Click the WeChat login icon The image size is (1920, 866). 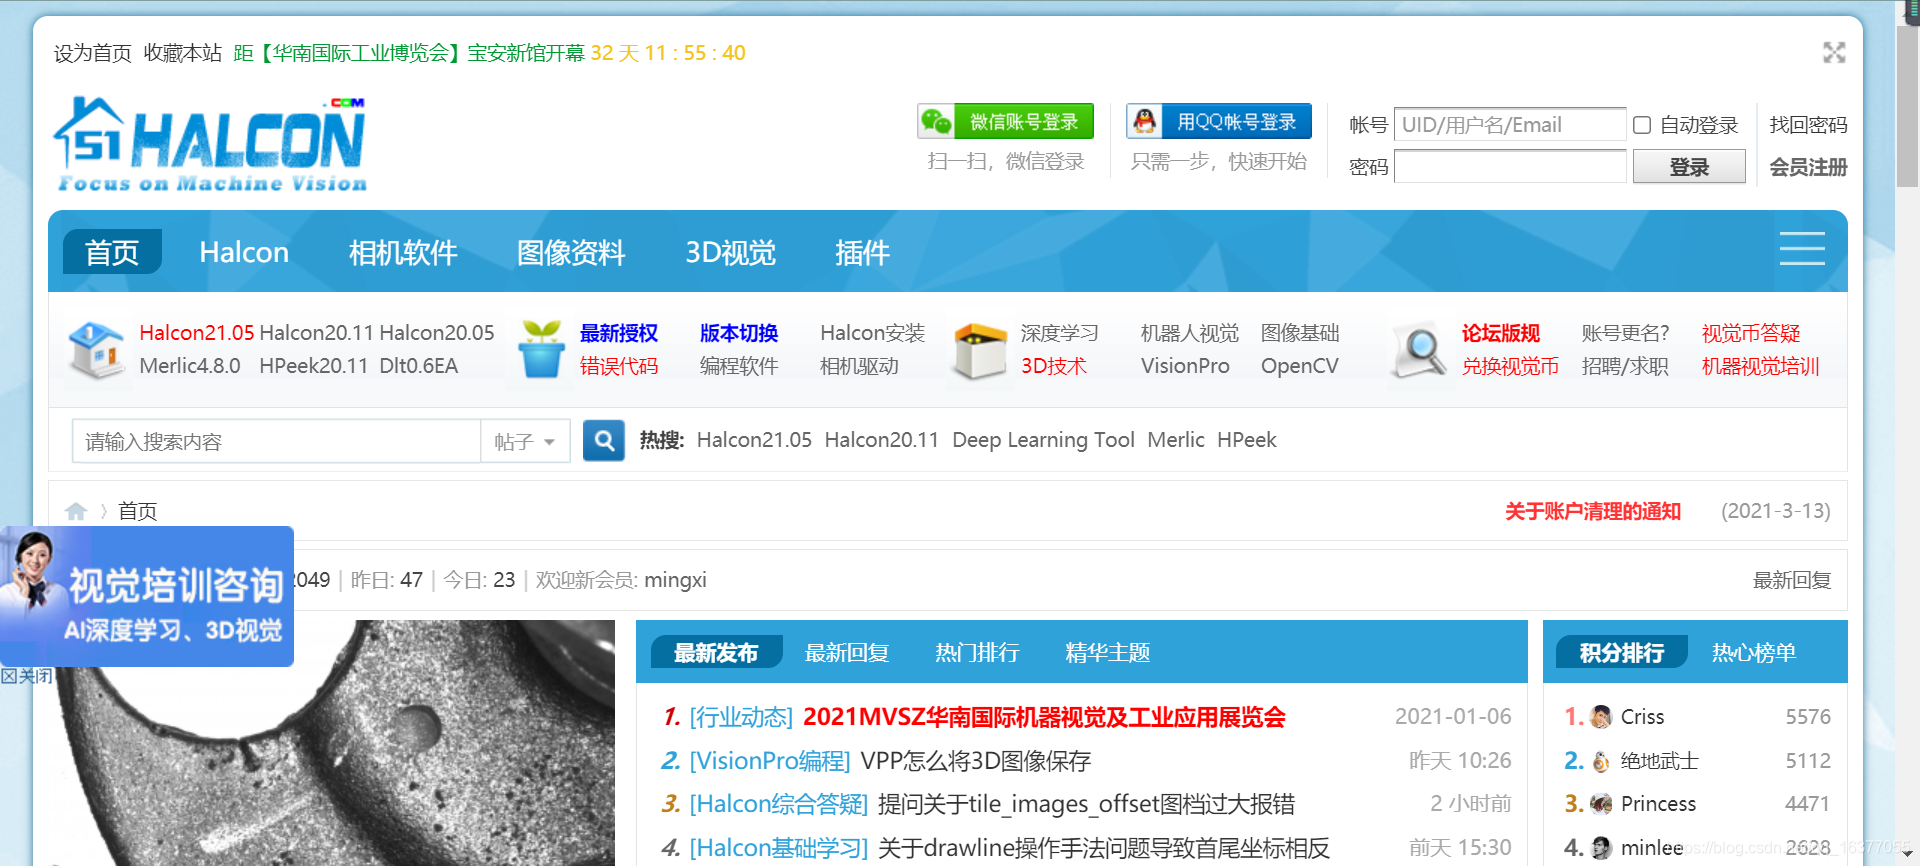(x=936, y=122)
